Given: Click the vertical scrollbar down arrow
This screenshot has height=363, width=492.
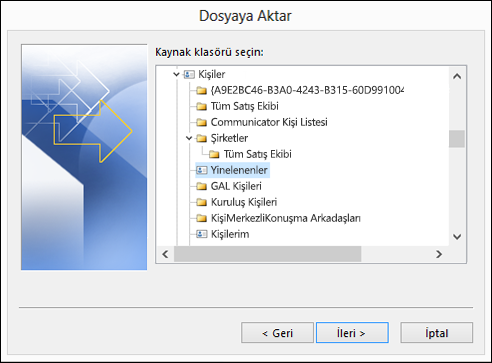Looking at the screenshot, I should point(457,237).
